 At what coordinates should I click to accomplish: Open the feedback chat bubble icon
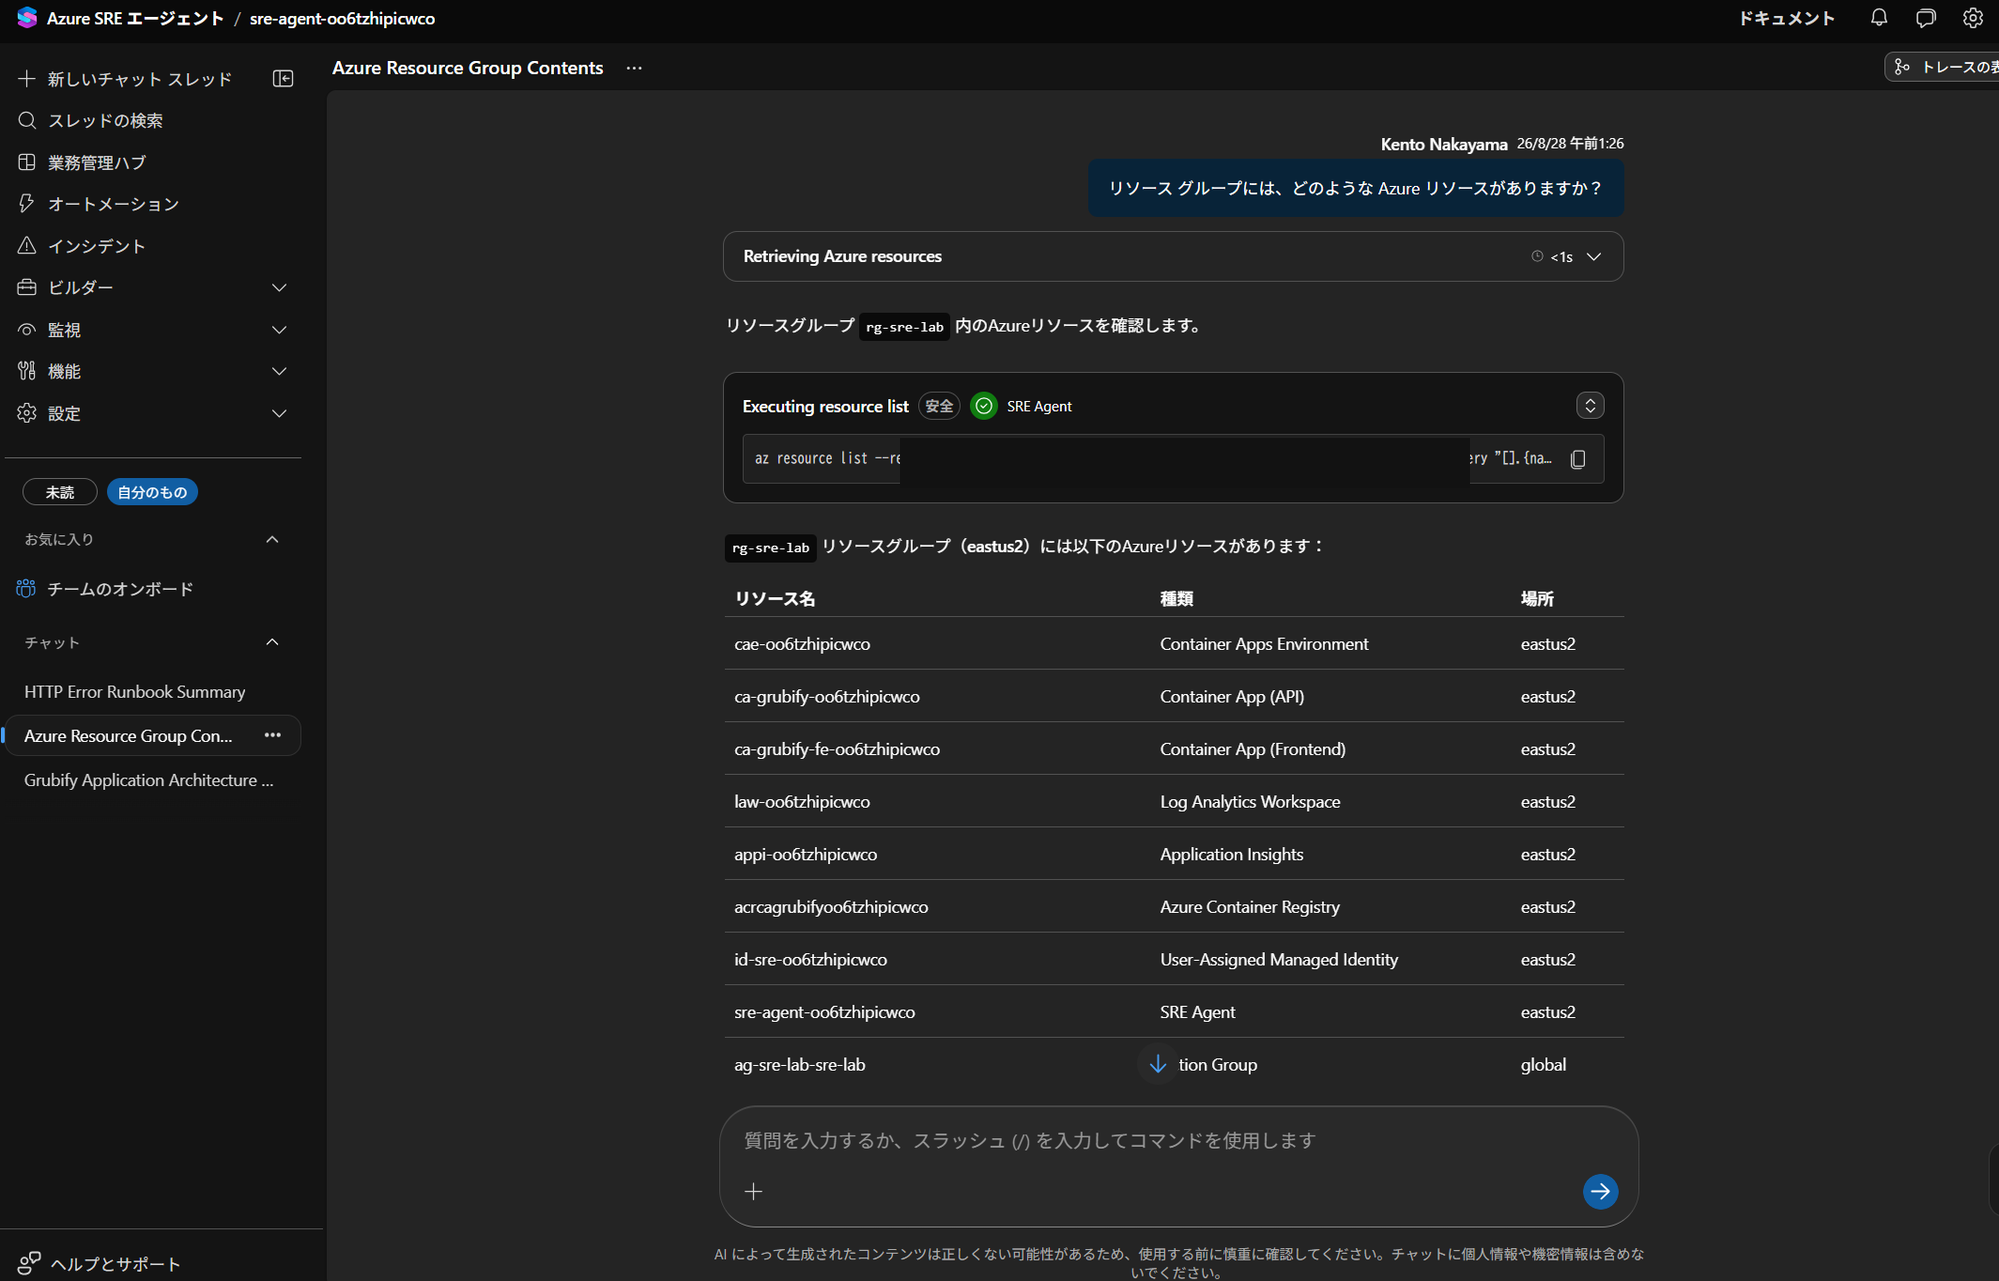click(x=1926, y=18)
